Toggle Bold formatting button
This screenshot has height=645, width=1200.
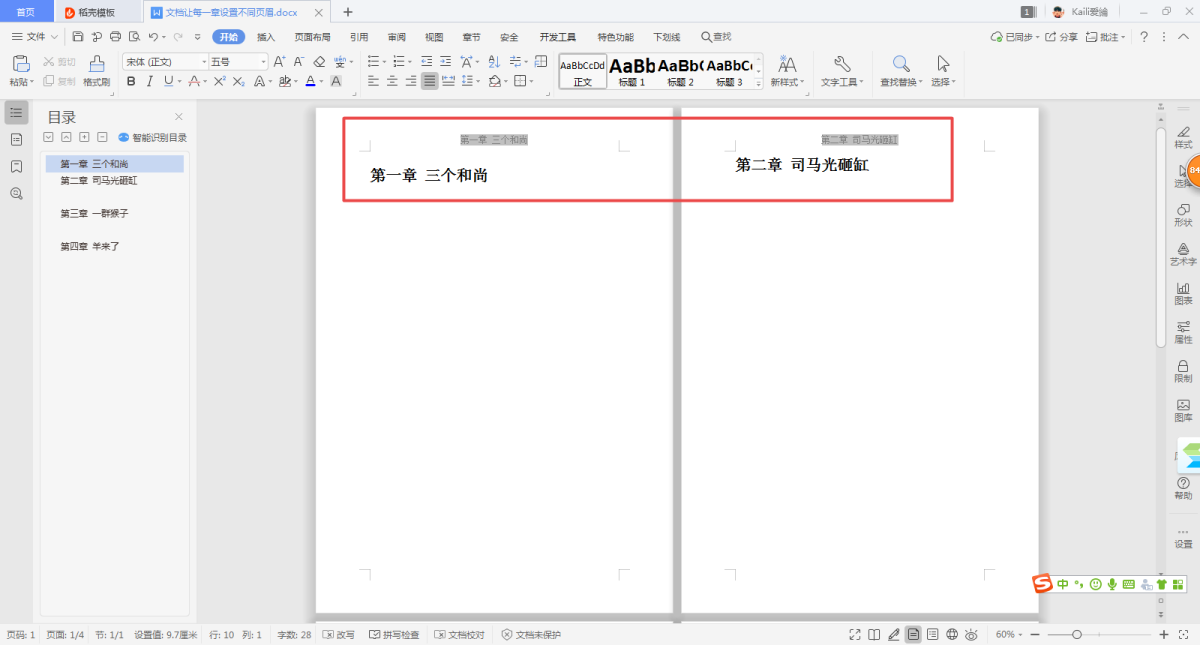coord(131,81)
